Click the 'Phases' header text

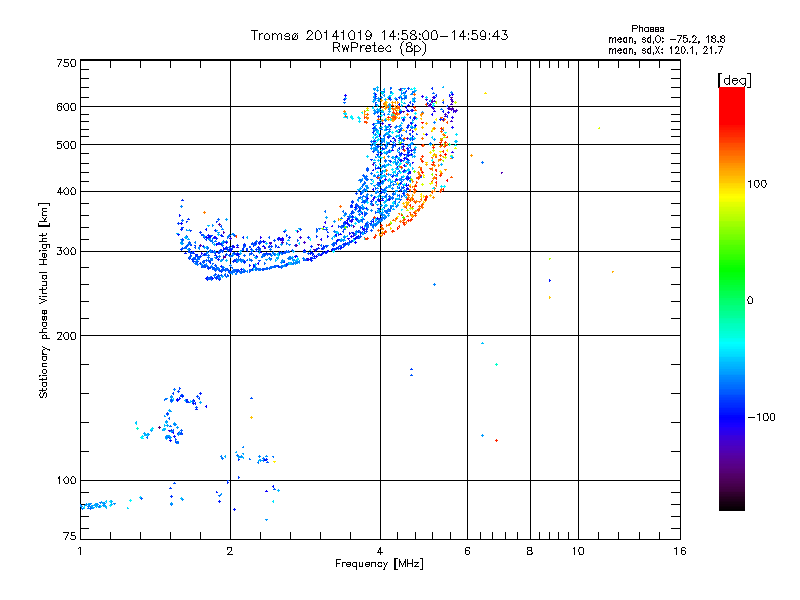[x=647, y=29]
